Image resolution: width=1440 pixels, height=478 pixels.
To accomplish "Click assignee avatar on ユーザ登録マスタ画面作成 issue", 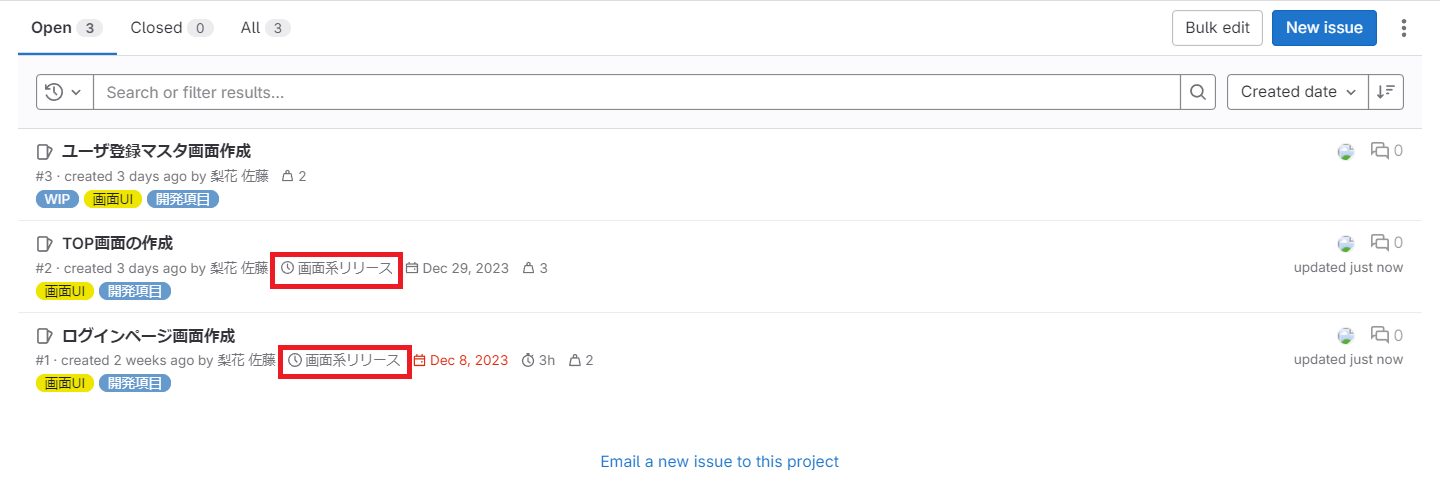I will point(1346,152).
